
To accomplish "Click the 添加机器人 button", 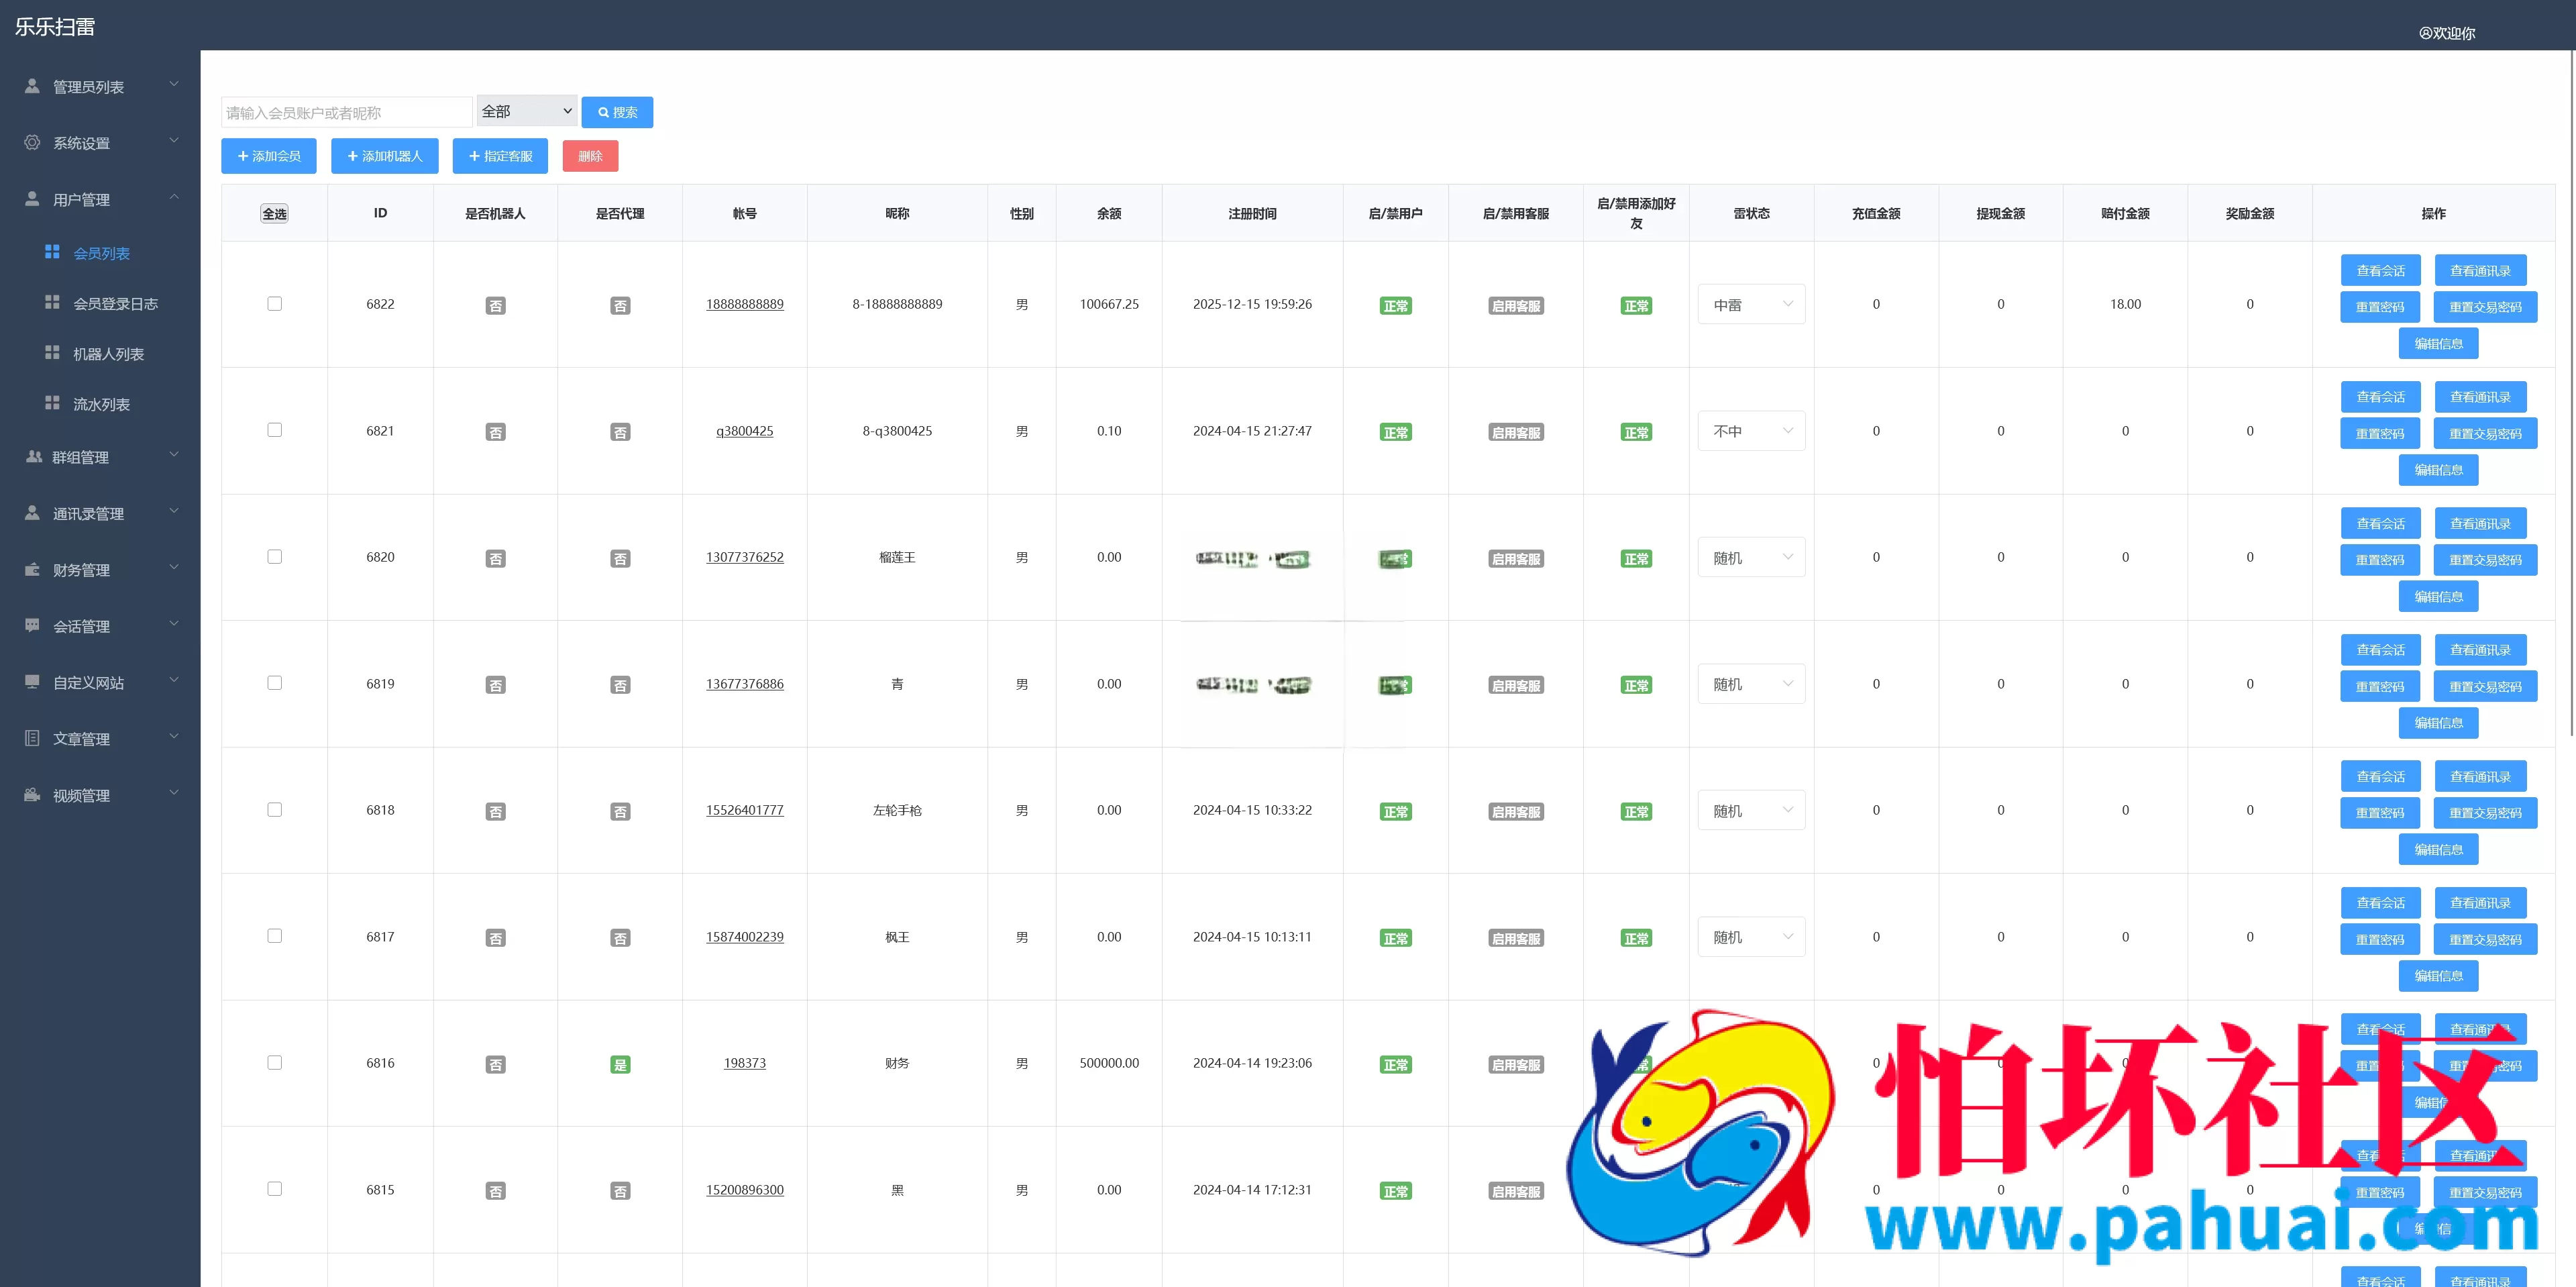I will click(x=385, y=156).
